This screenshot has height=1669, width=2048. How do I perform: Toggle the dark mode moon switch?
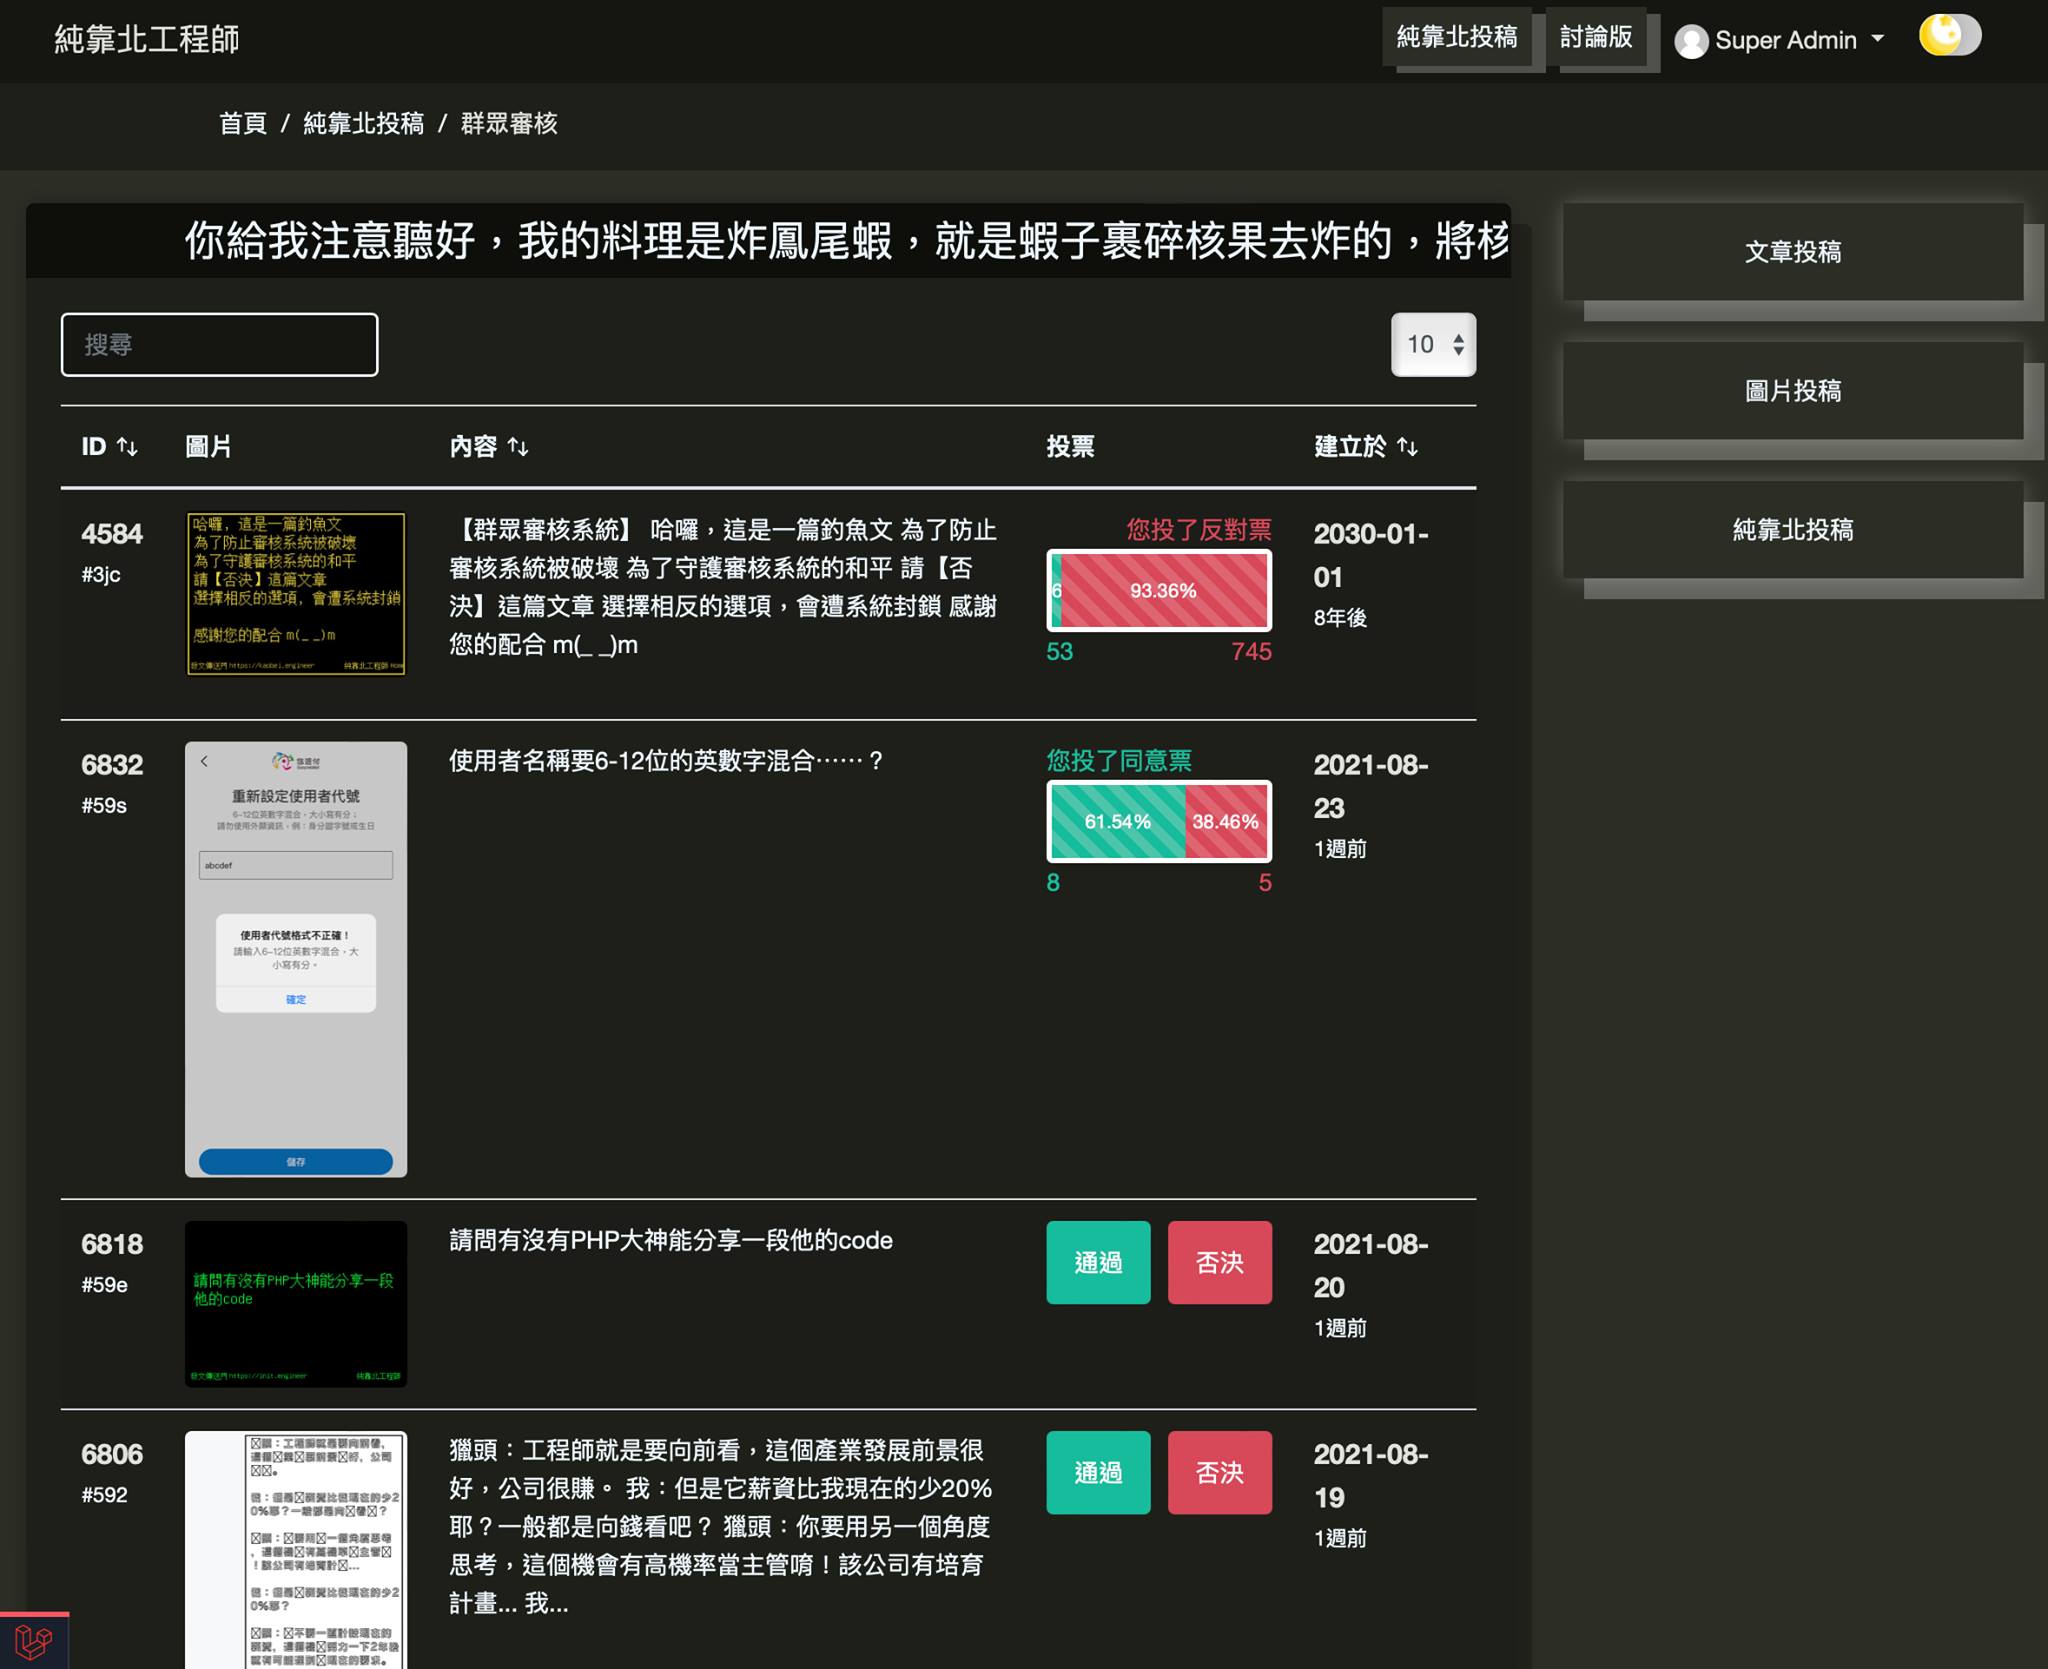pyautogui.click(x=1949, y=36)
